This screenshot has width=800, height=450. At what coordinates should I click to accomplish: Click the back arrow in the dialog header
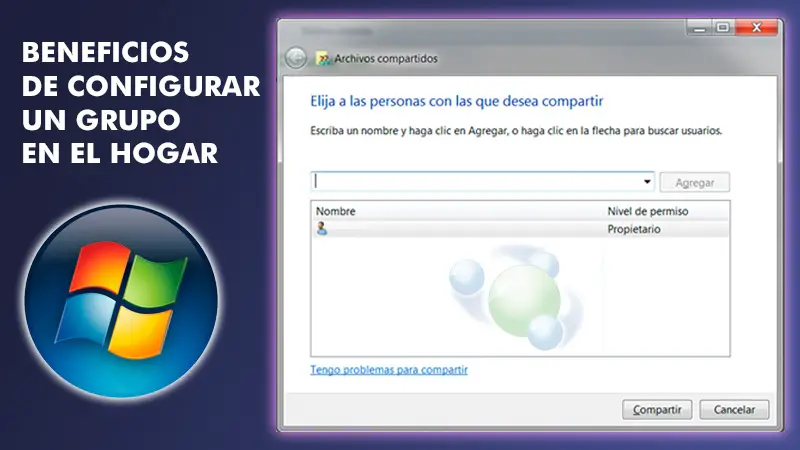pyautogui.click(x=296, y=58)
